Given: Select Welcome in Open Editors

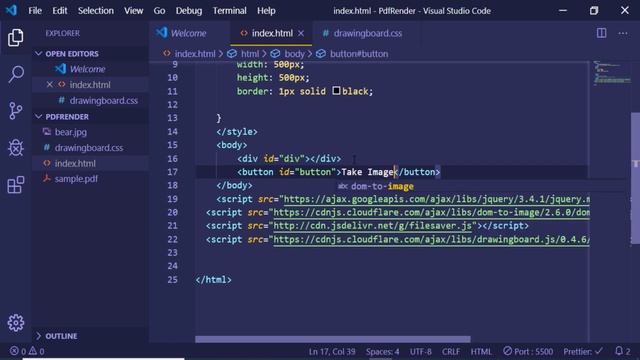Looking at the screenshot, I should click(x=87, y=69).
